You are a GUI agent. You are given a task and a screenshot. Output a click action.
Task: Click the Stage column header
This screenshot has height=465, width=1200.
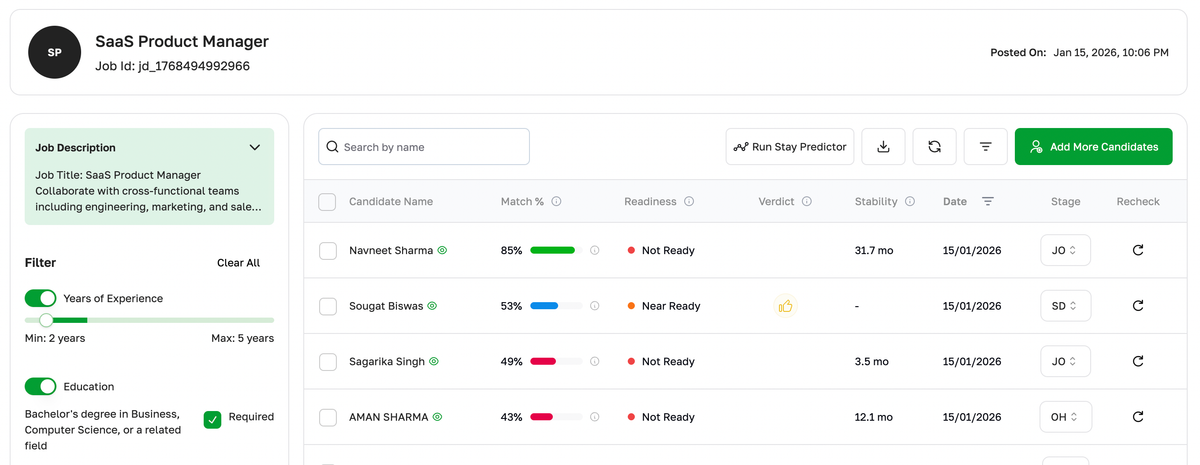click(x=1065, y=201)
